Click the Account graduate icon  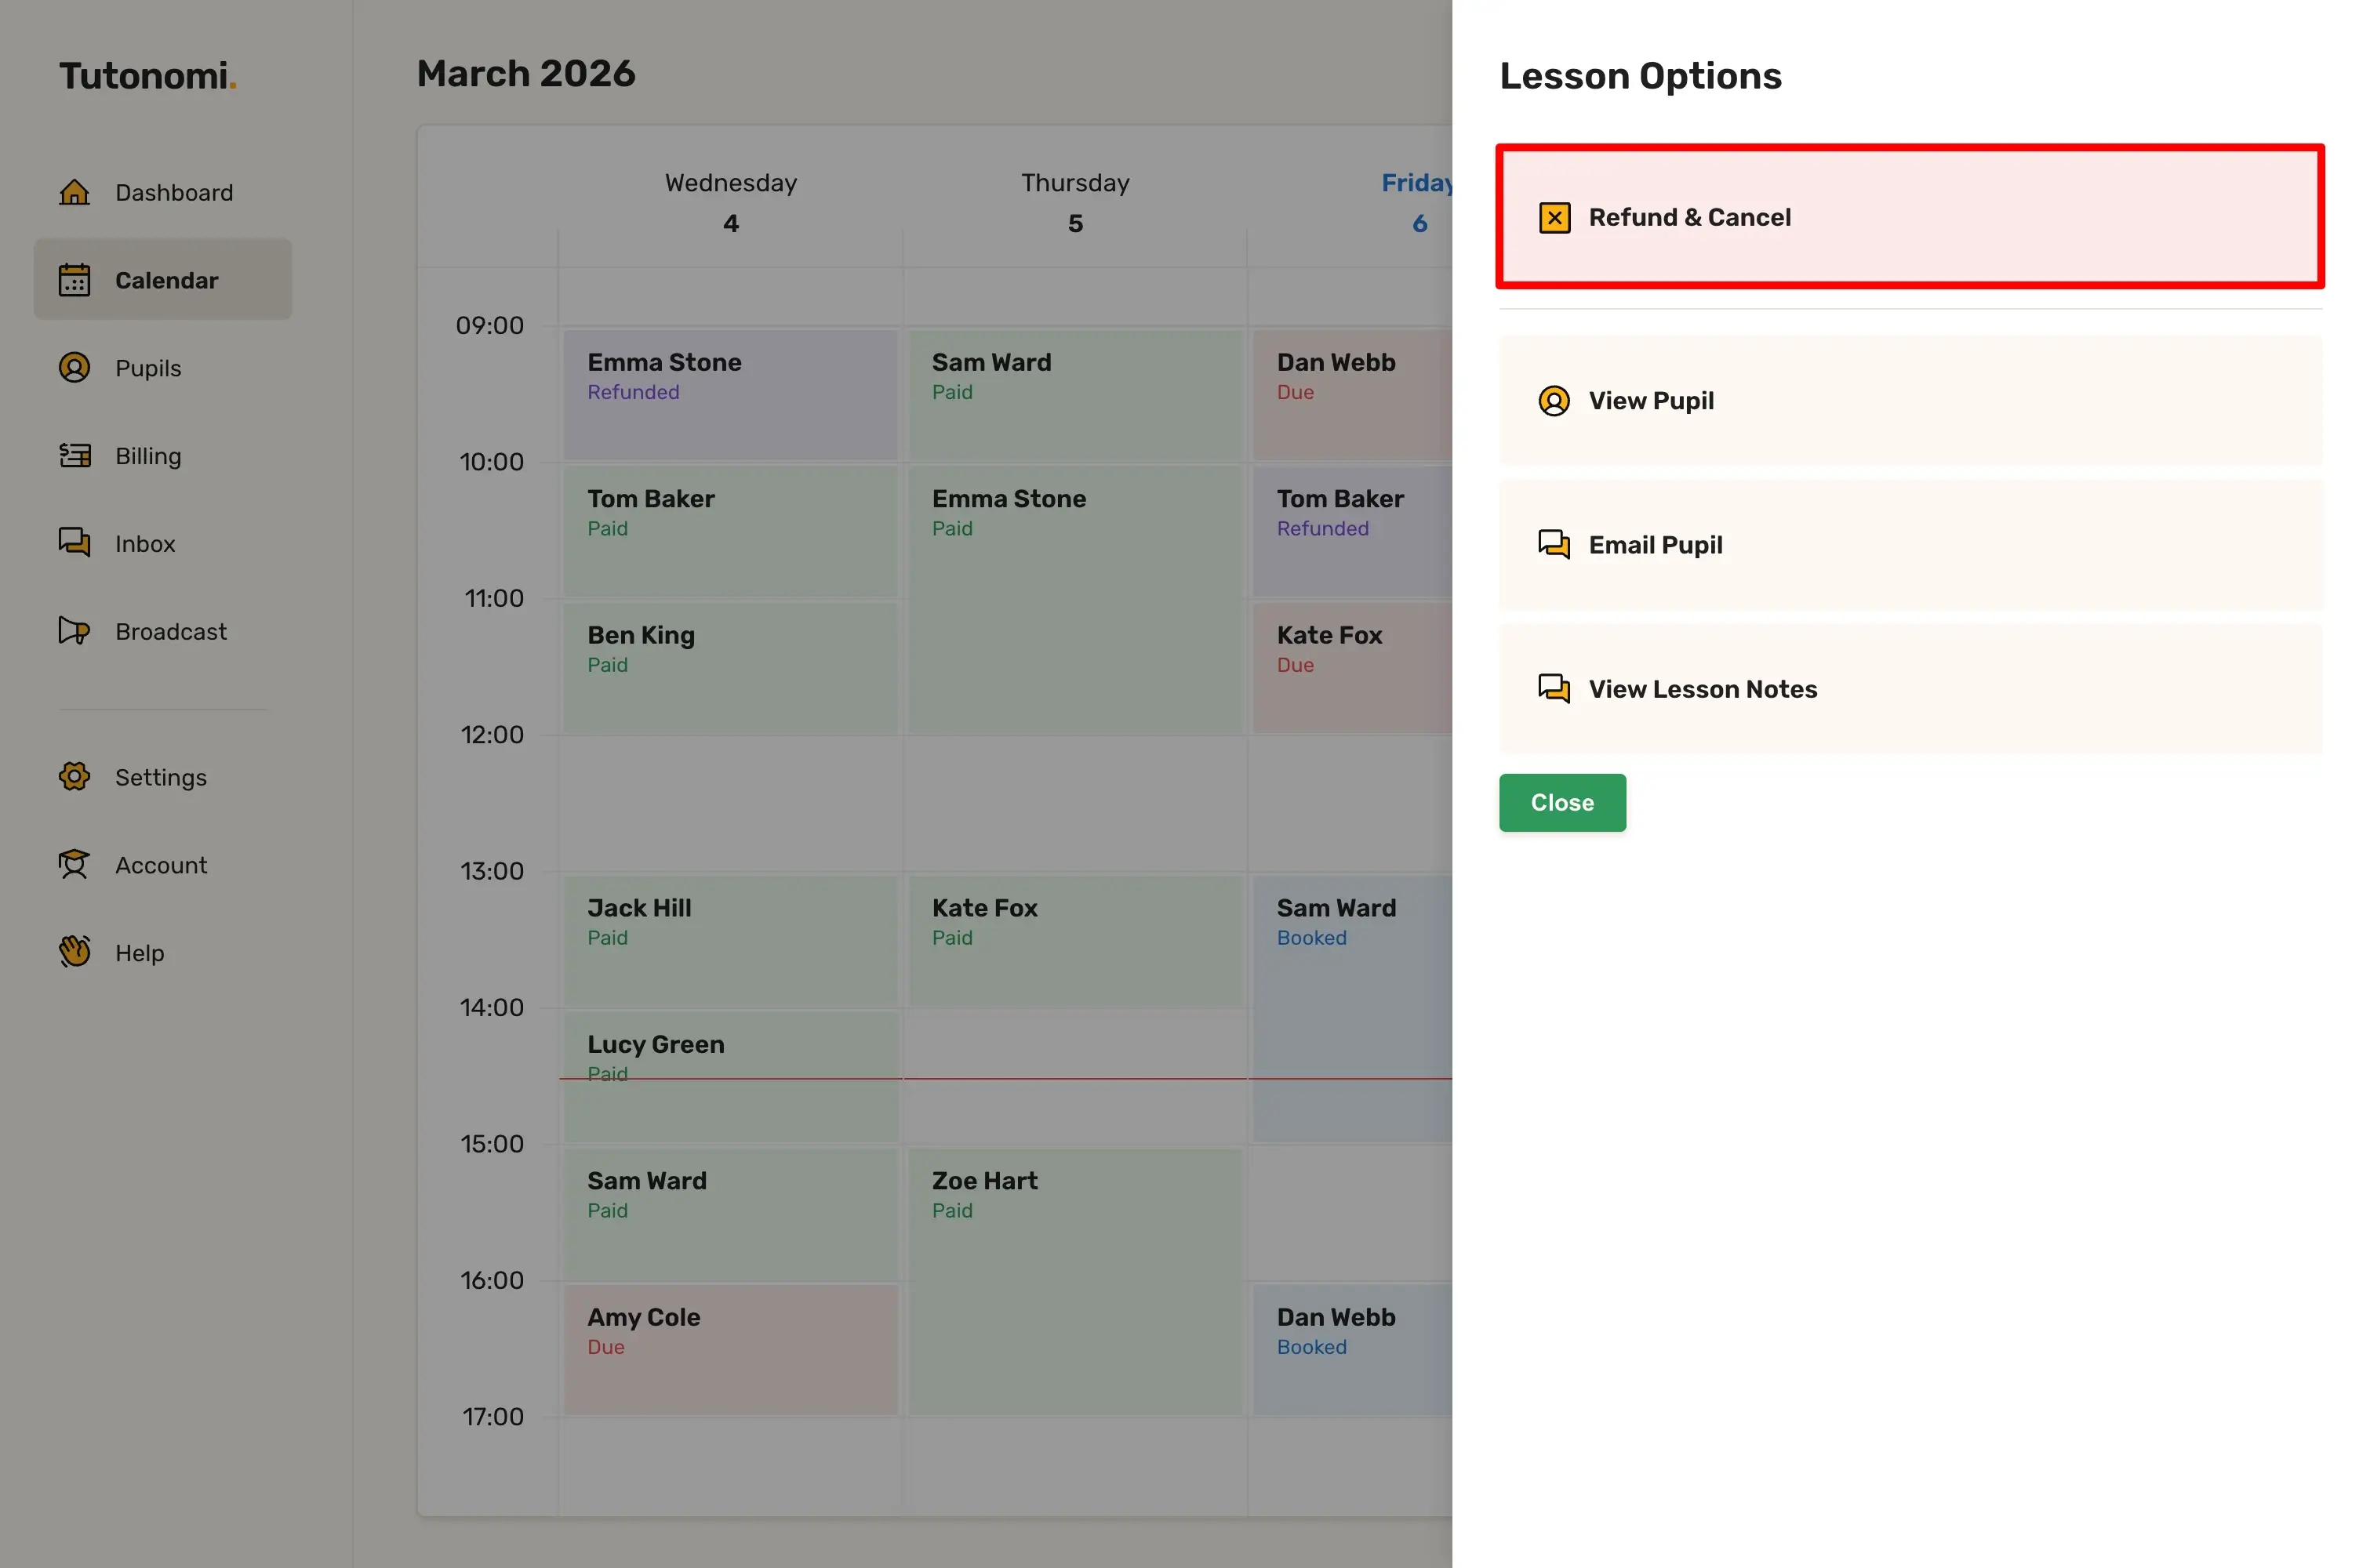pos(74,865)
